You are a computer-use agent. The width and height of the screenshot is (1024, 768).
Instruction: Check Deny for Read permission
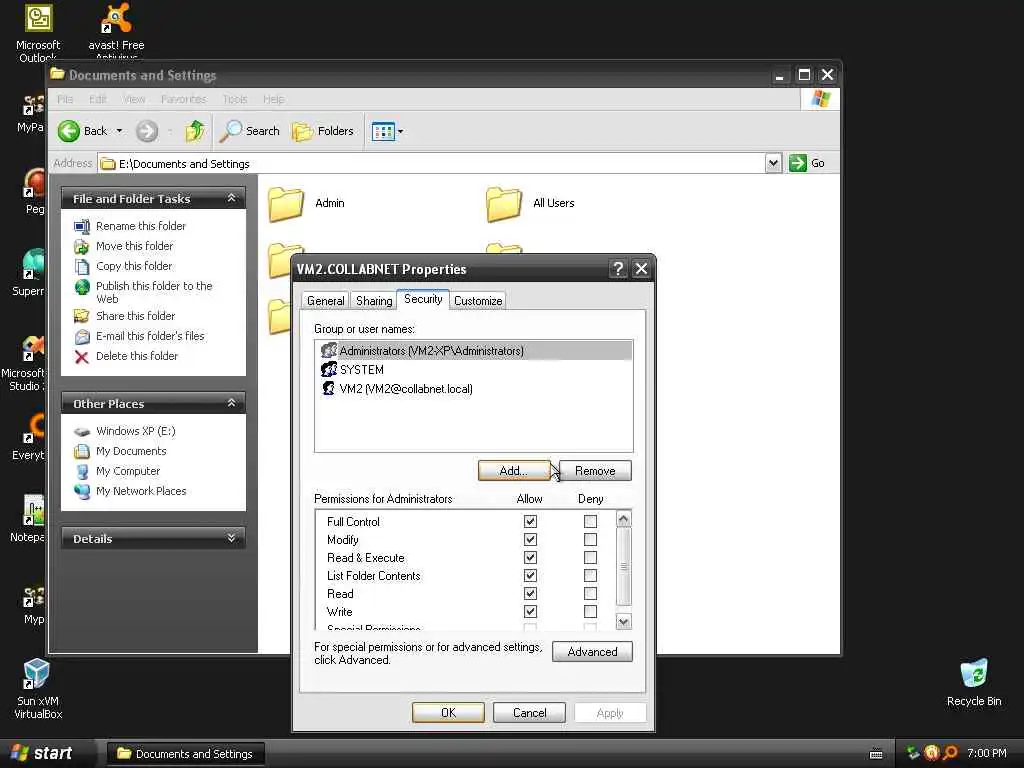(590, 594)
